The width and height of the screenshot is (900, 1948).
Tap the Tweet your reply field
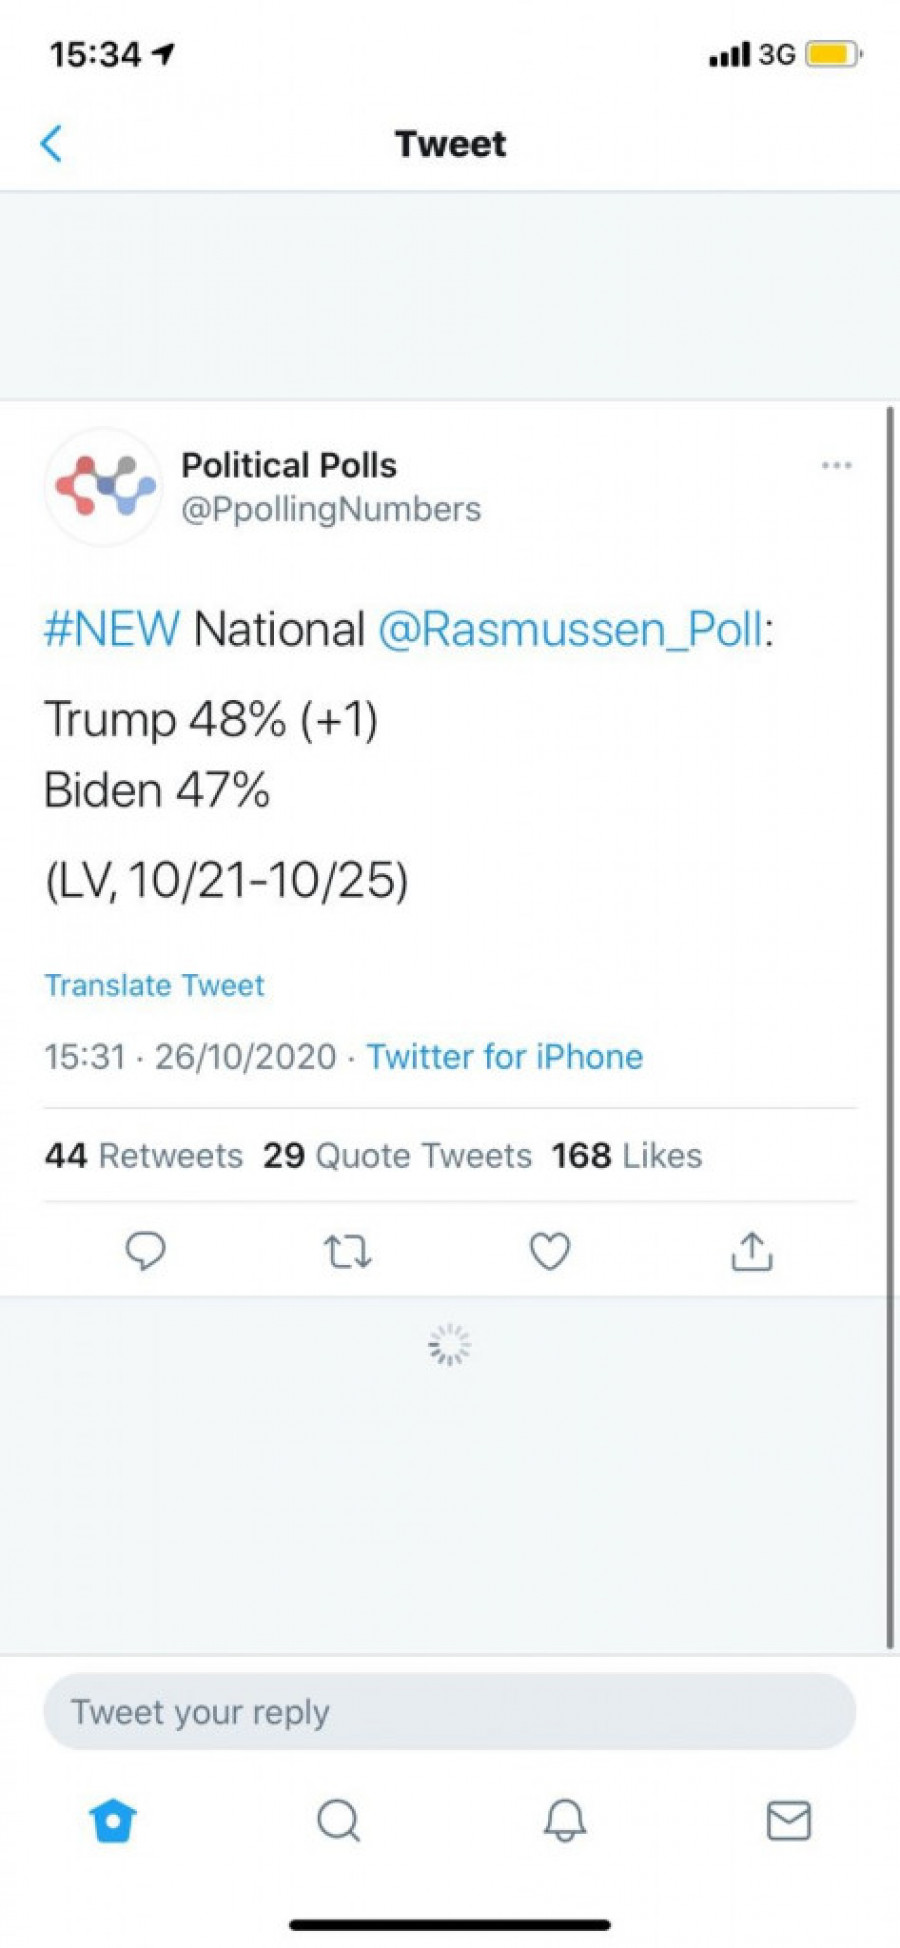450,1712
